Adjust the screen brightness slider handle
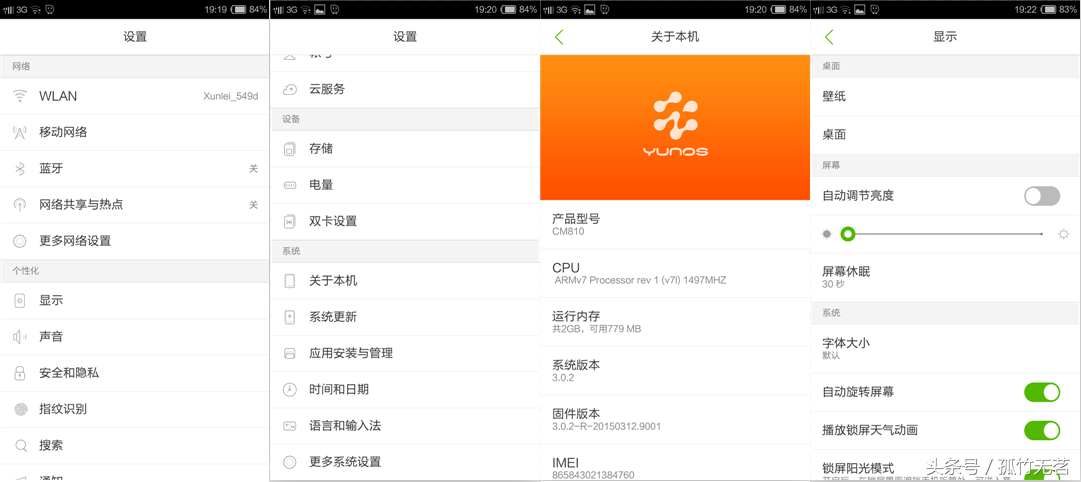This screenshot has width=1081, height=482. 848,234
